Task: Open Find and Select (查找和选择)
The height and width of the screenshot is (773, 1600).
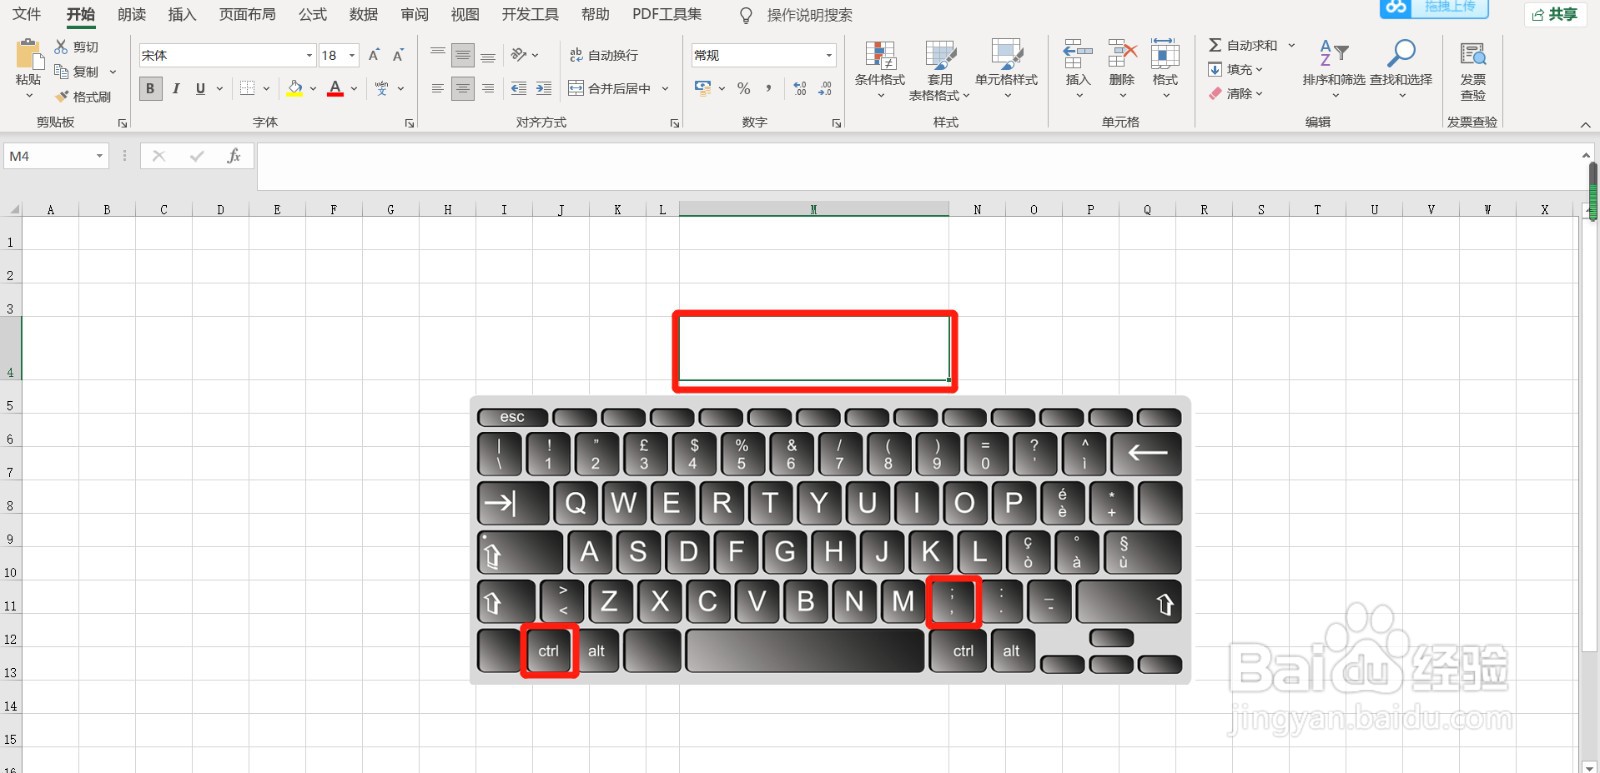Action: coord(1401,68)
